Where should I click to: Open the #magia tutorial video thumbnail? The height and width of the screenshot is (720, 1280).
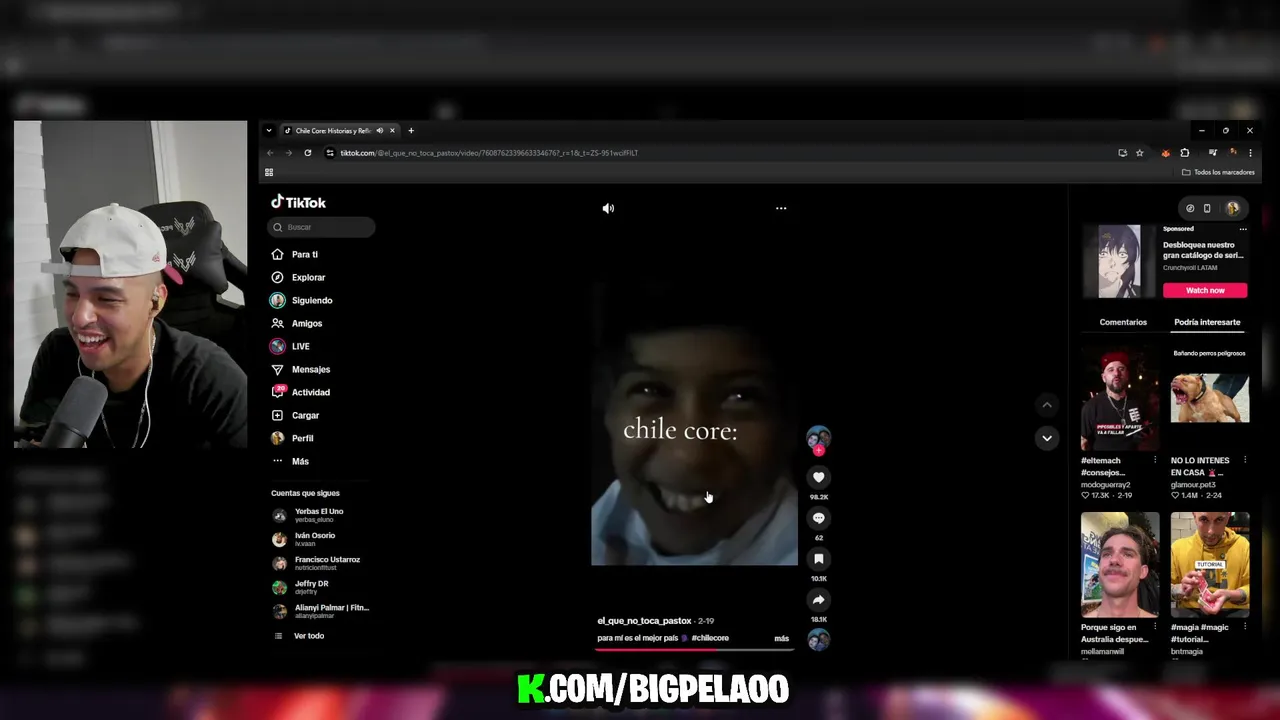[1210, 564]
